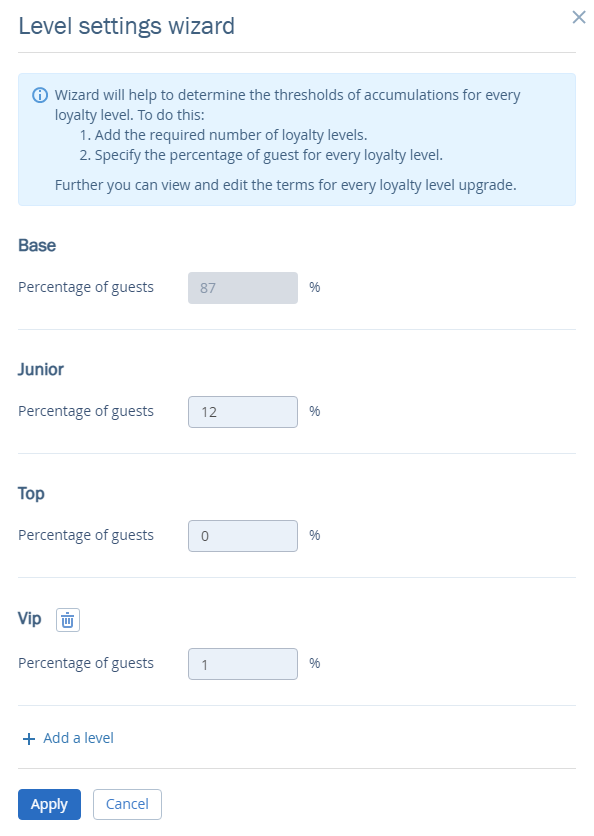Focus the Junior percentage field showing 12
The image size is (594, 836).
tap(243, 412)
